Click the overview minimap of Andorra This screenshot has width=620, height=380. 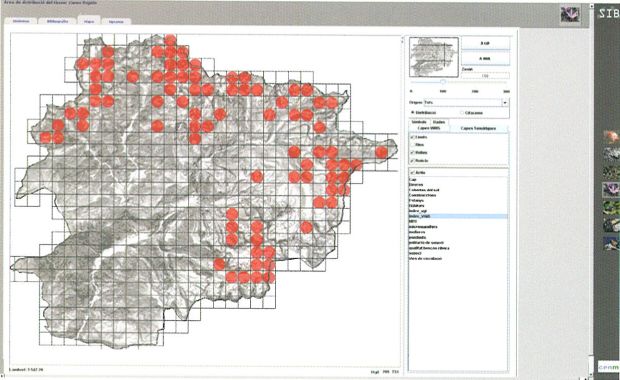click(x=434, y=57)
